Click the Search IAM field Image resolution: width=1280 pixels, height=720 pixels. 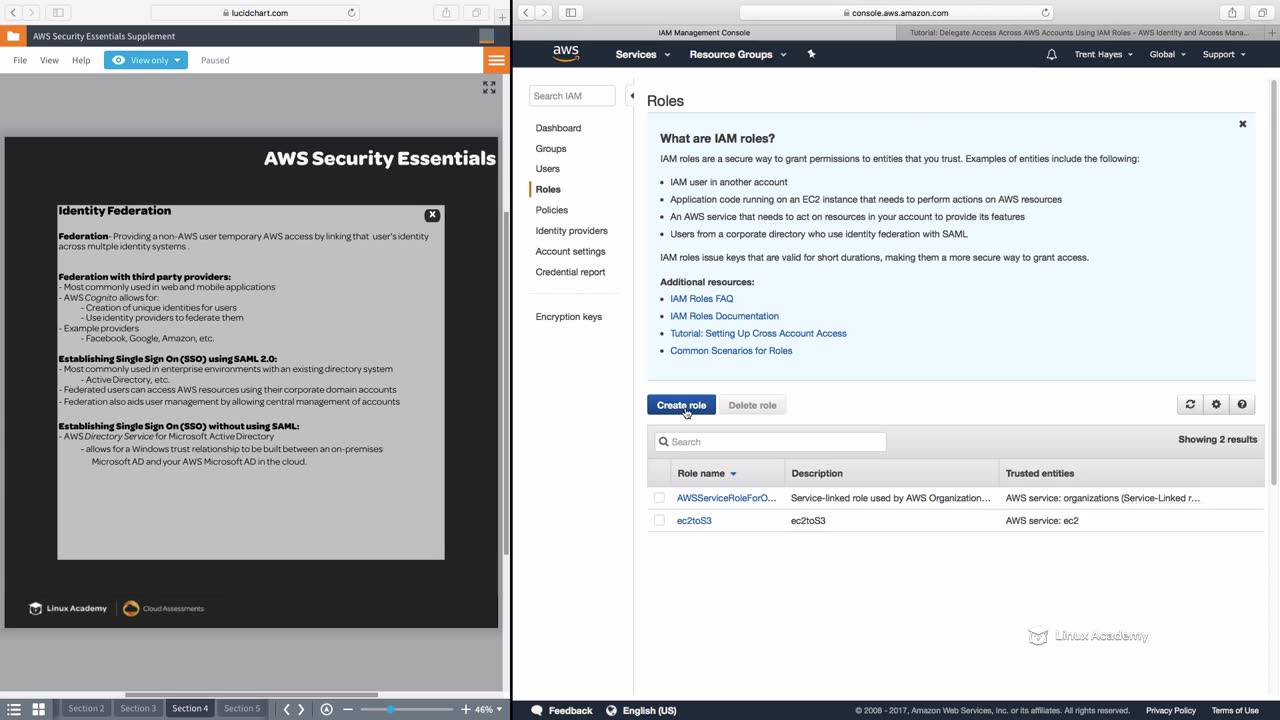pos(572,96)
